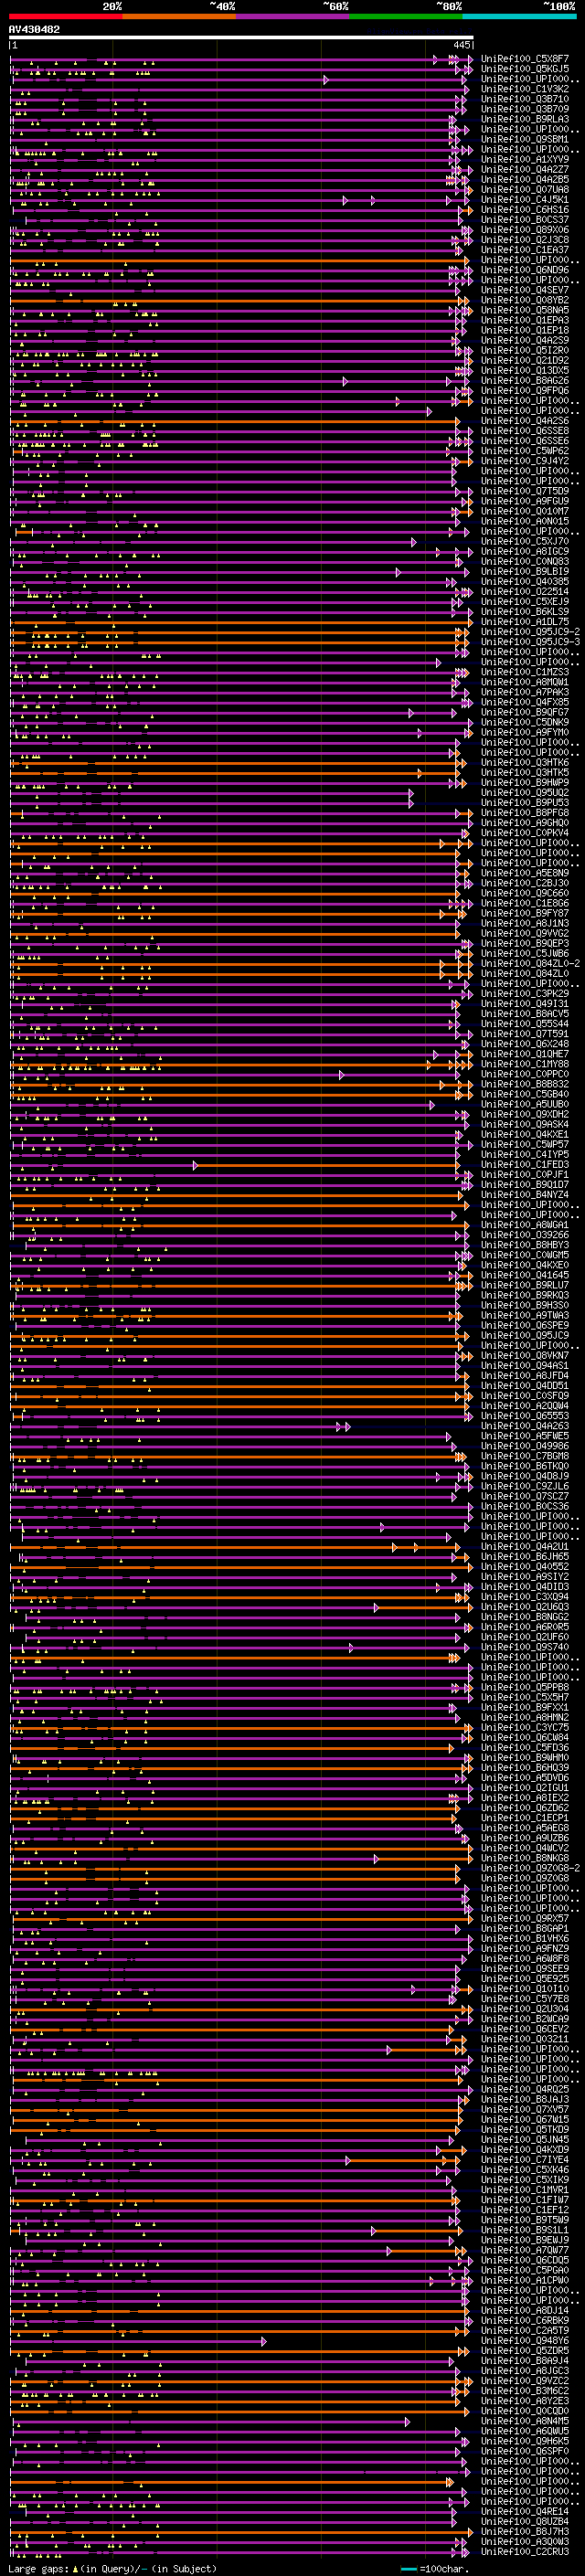The height and width of the screenshot is (2576, 585).
Task: Select hit UniRef100_C5FD36
Action: click(x=525, y=1747)
